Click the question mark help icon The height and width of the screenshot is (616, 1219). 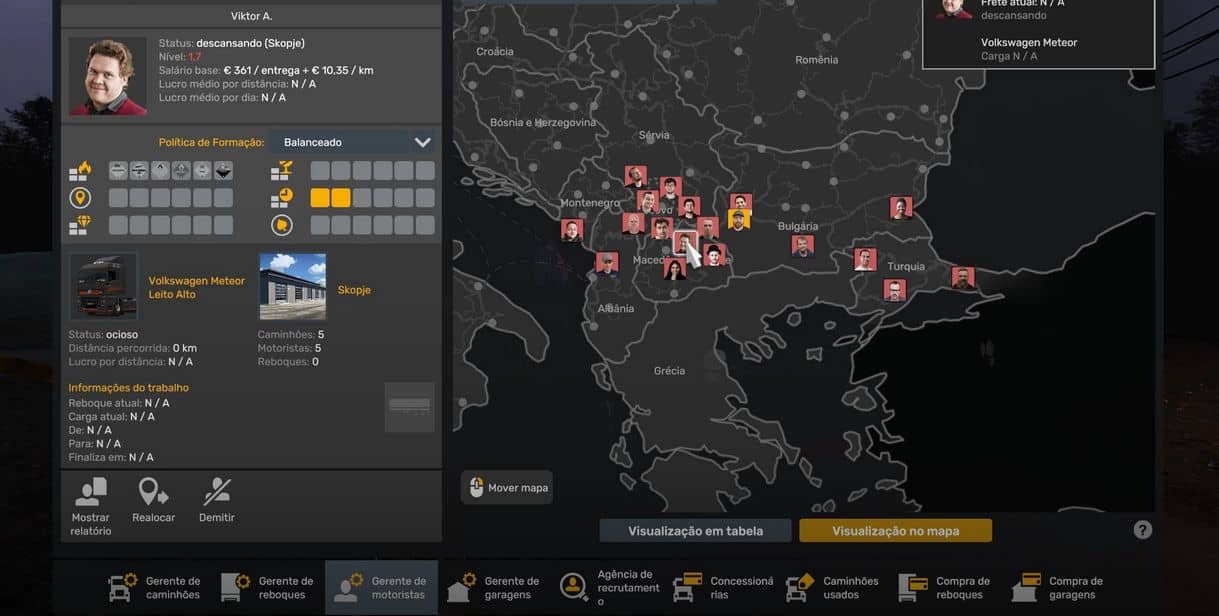tap(1143, 530)
